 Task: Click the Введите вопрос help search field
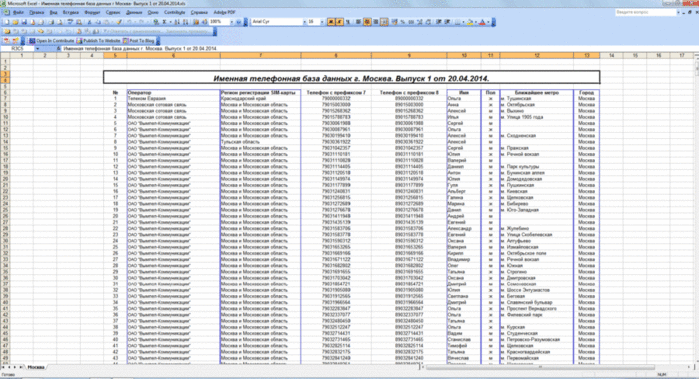coord(646,12)
